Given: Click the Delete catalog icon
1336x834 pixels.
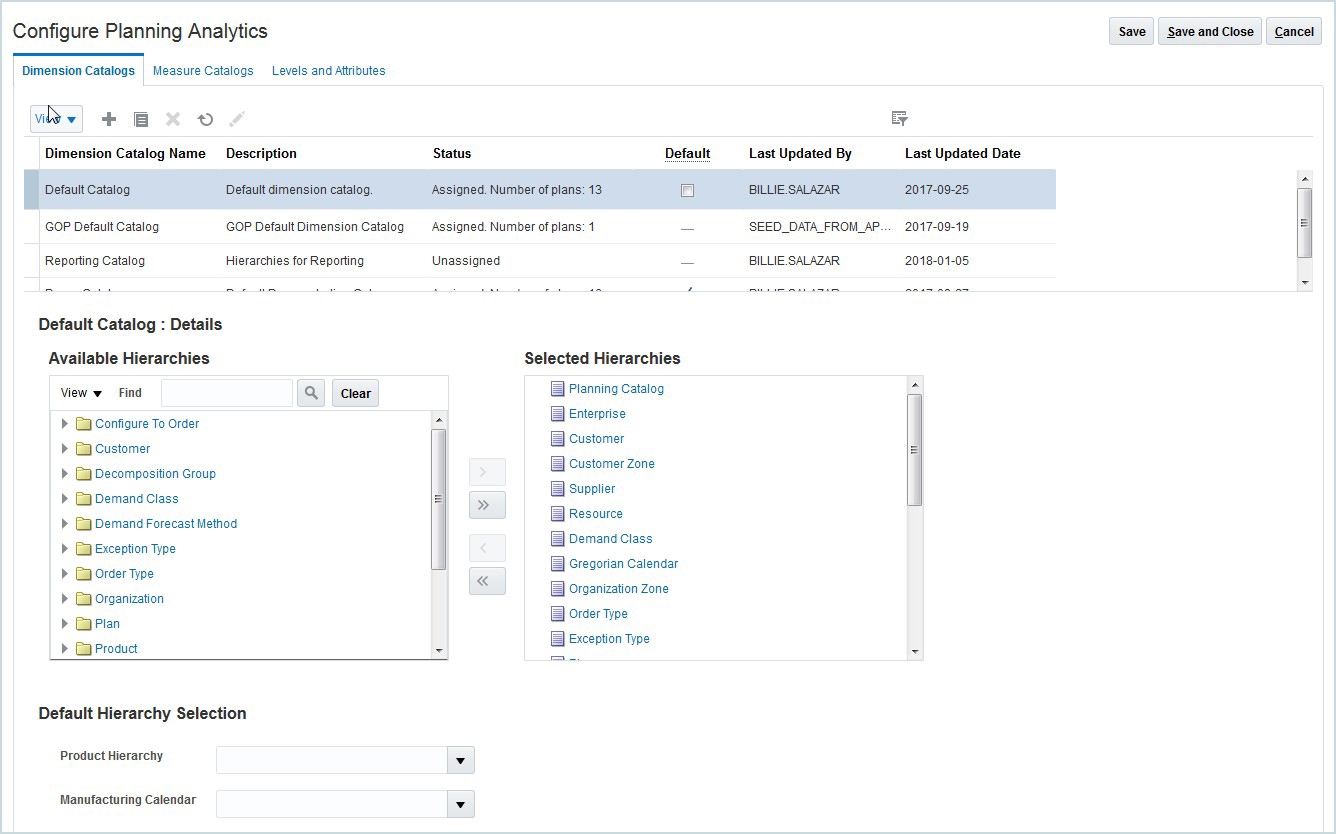Looking at the screenshot, I should pyautogui.click(x=172, y=119).
